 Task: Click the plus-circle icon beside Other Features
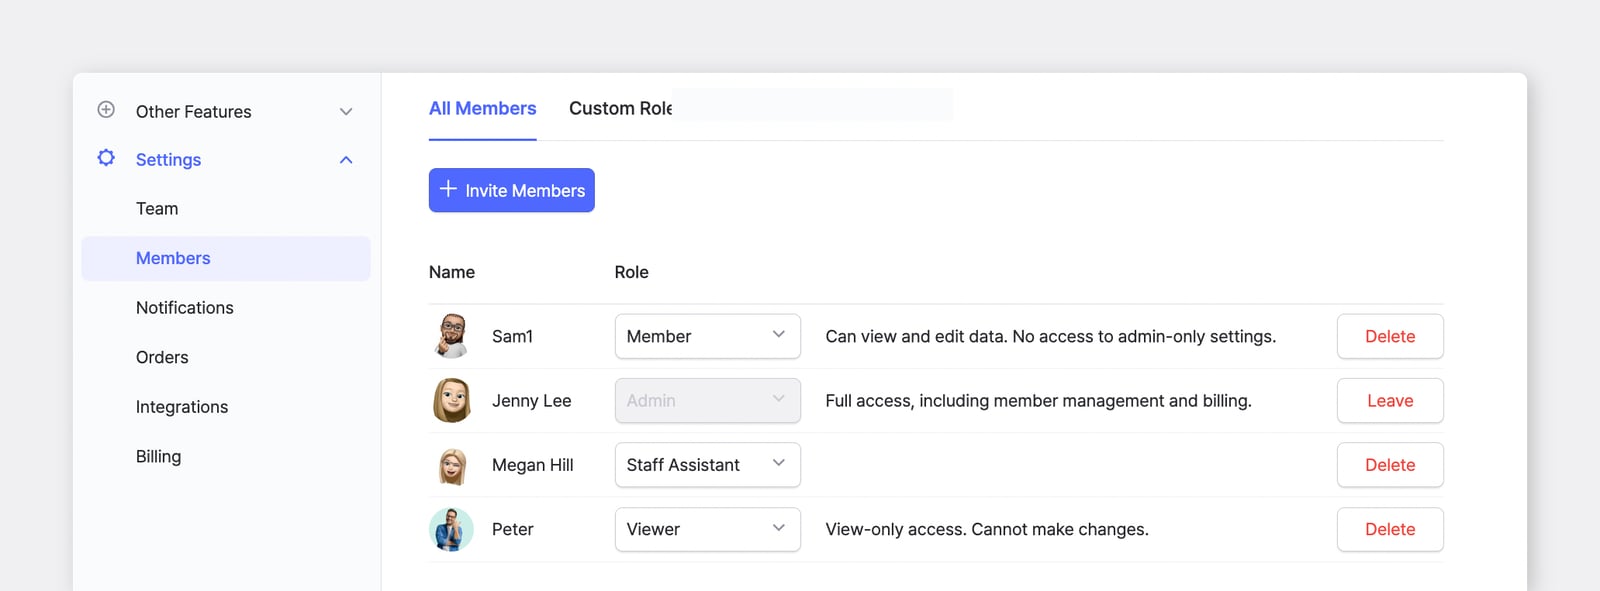[106, 110]
